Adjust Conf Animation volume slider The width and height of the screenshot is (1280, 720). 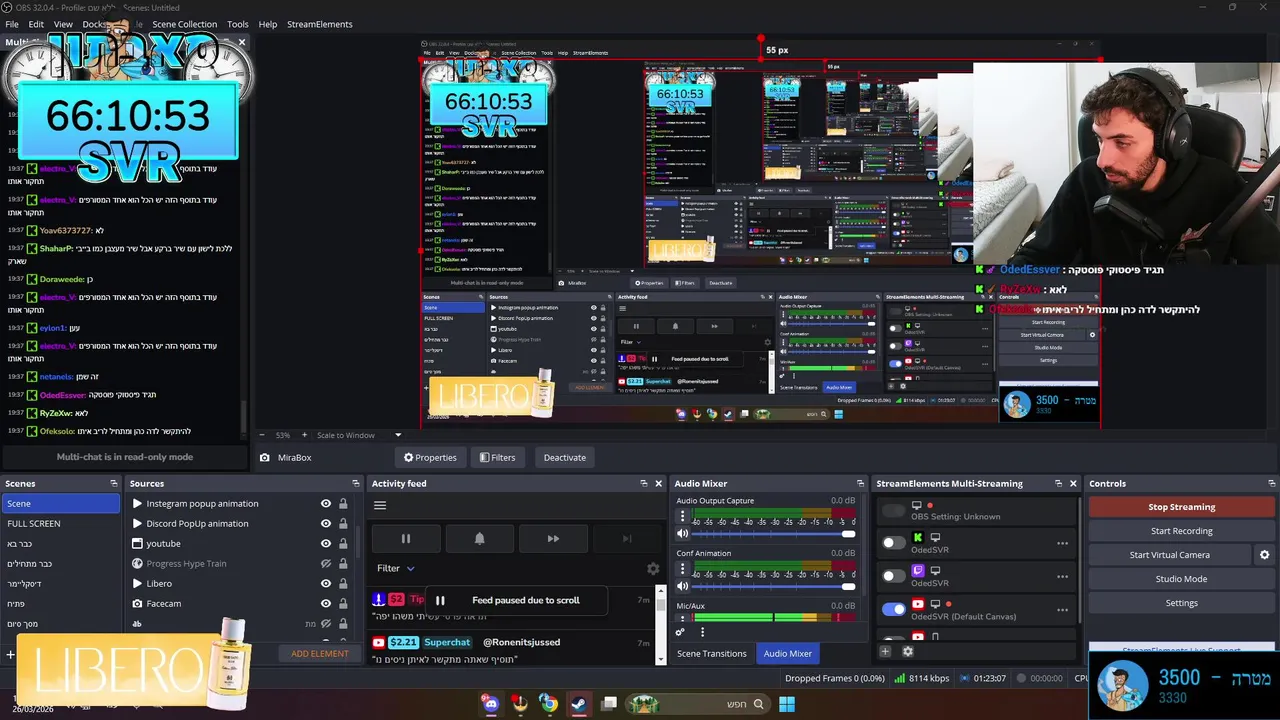pyautogui.click(x=774, y=586)
